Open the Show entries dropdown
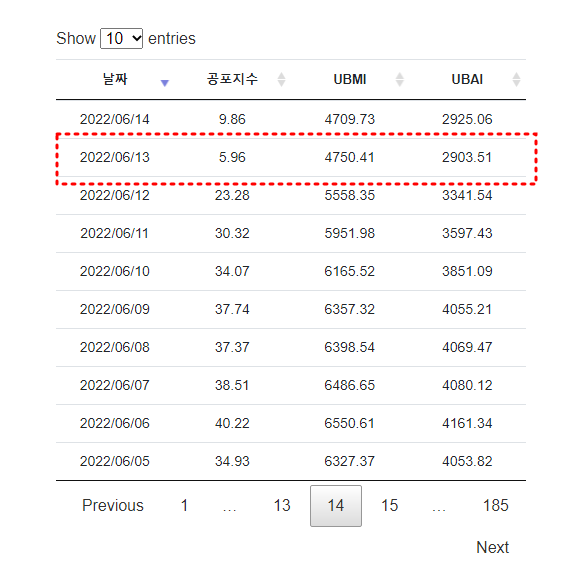Viewport: 570px width, 562px height. 121,39
